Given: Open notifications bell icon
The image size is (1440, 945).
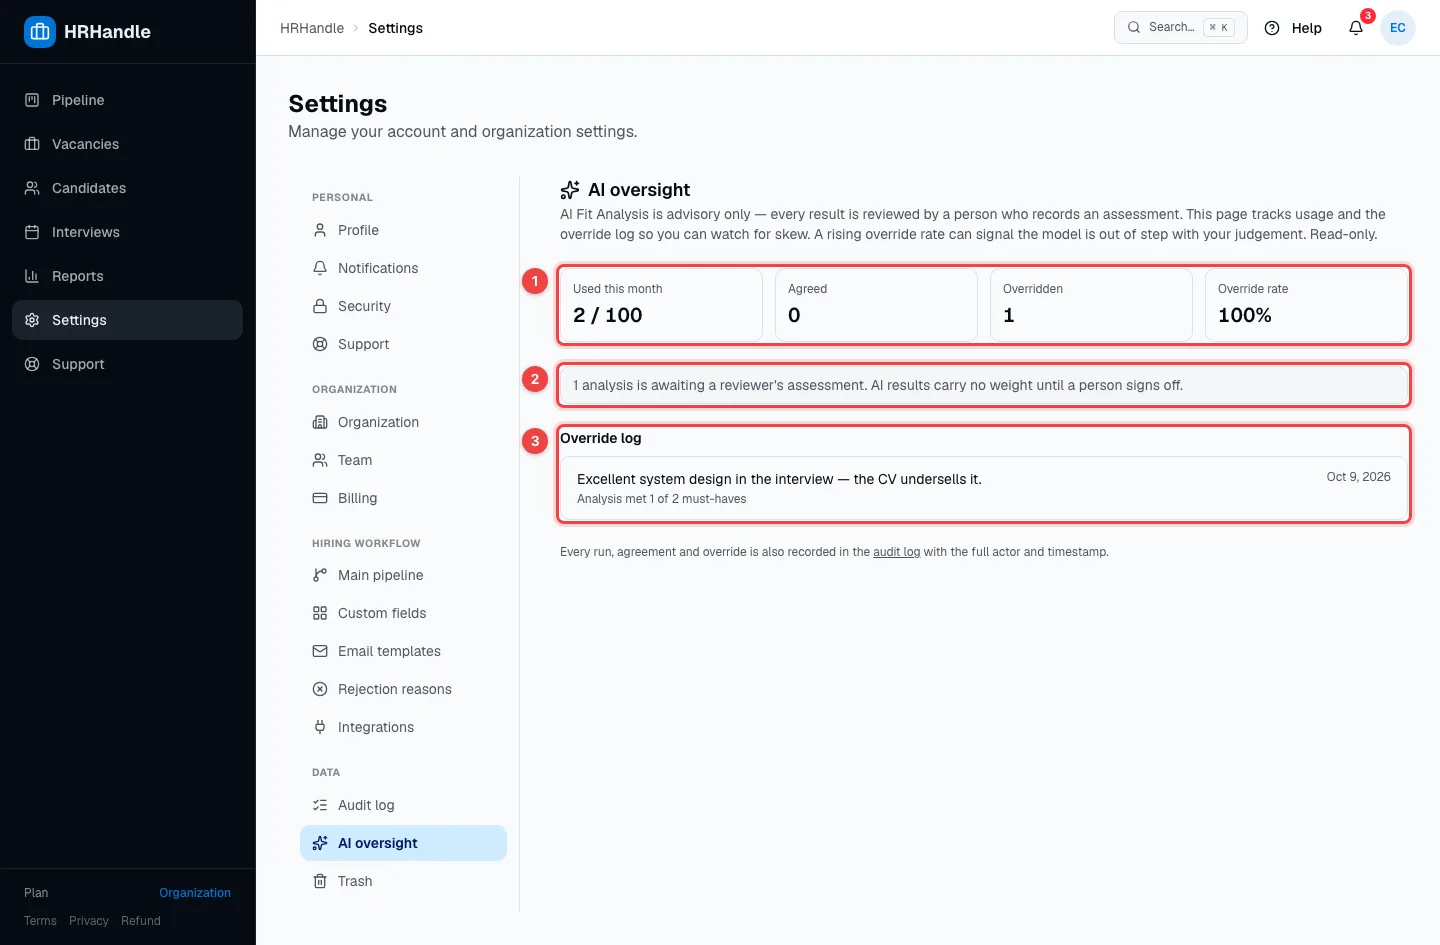Looking at the screenshot, I should tap(1356, 28).
